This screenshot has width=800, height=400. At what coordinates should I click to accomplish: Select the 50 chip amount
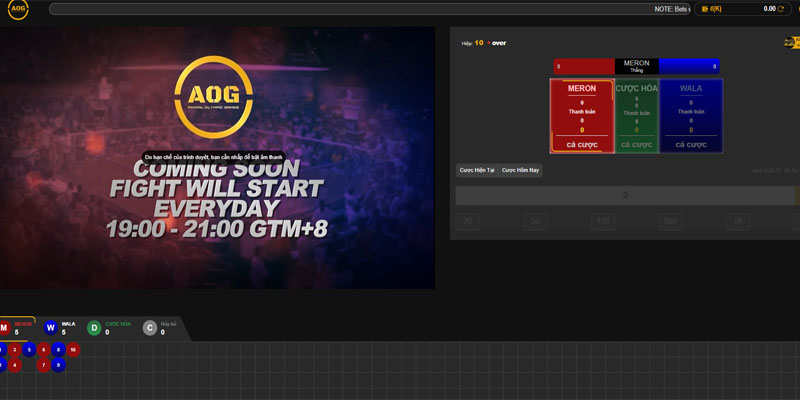[535, 221]
